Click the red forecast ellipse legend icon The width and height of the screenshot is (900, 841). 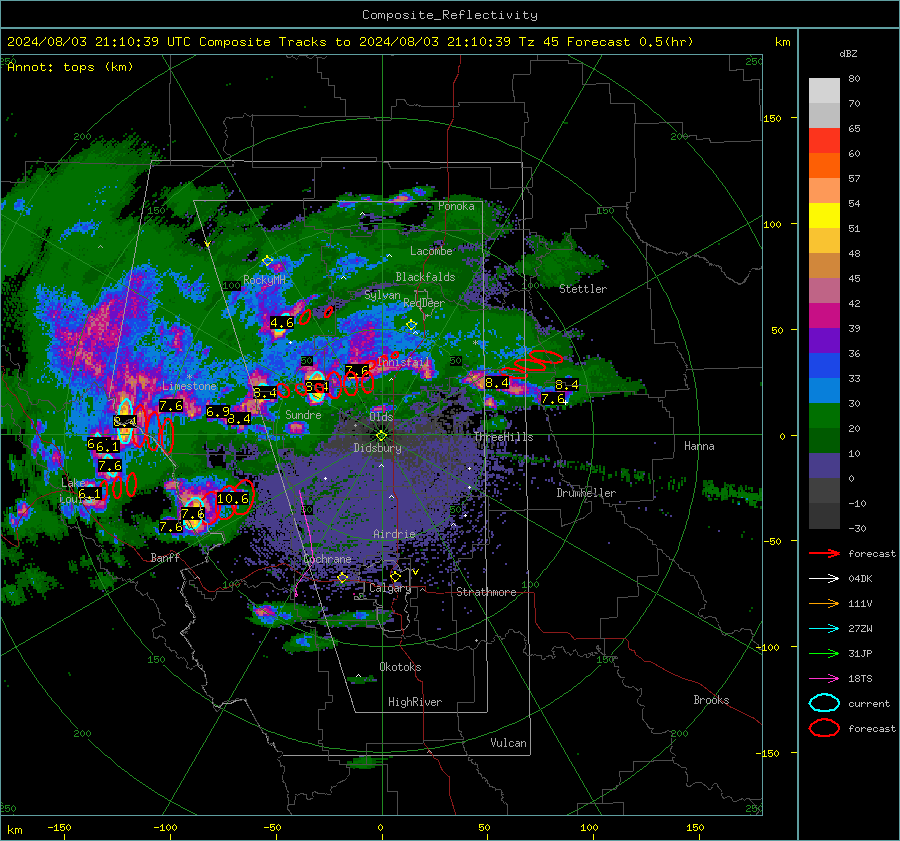pos(824,728)
